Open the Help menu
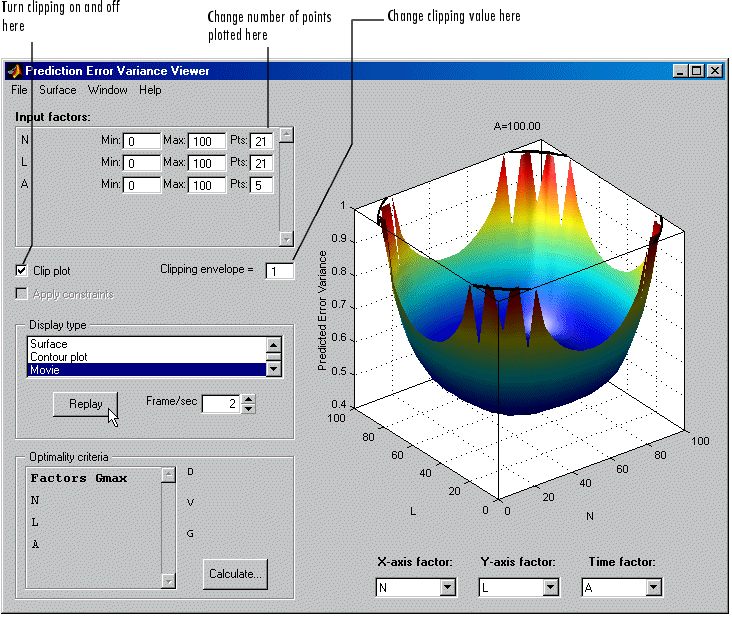The width and height of the screenshot is (732, 617). coord(150,90)
